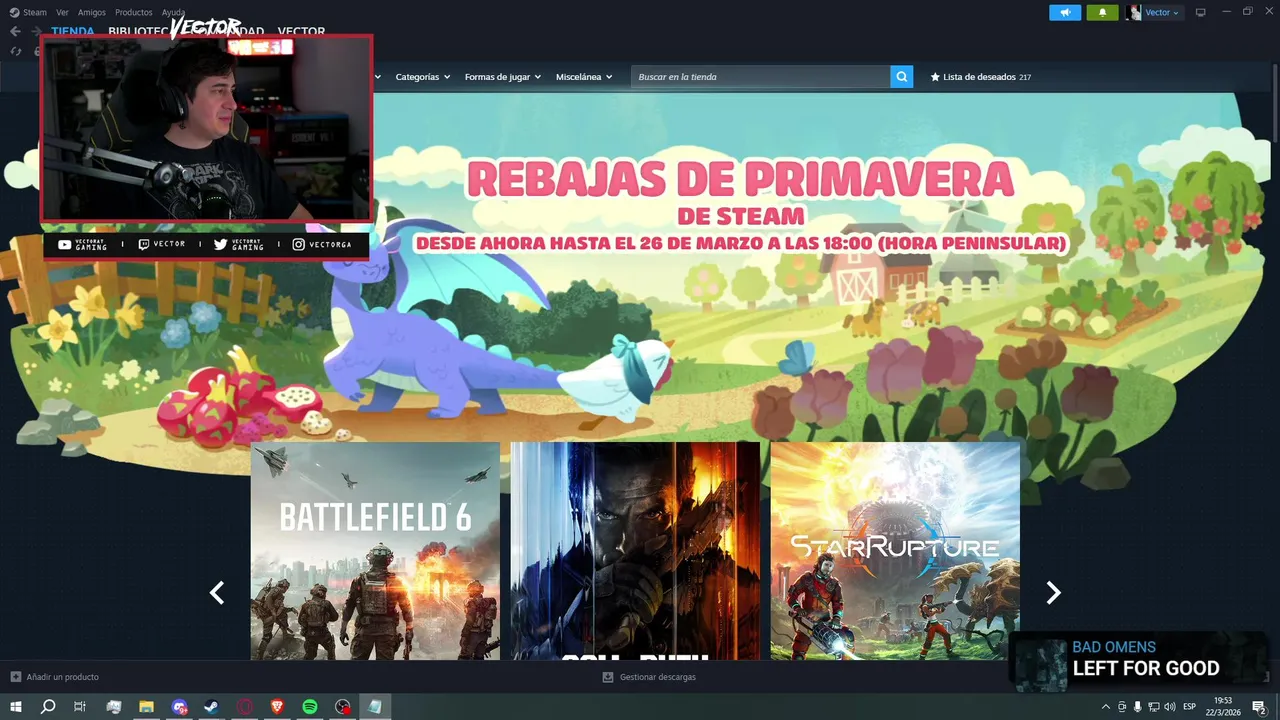
Task: Open the Battlefield 6 game card
Action: [375, 551]
